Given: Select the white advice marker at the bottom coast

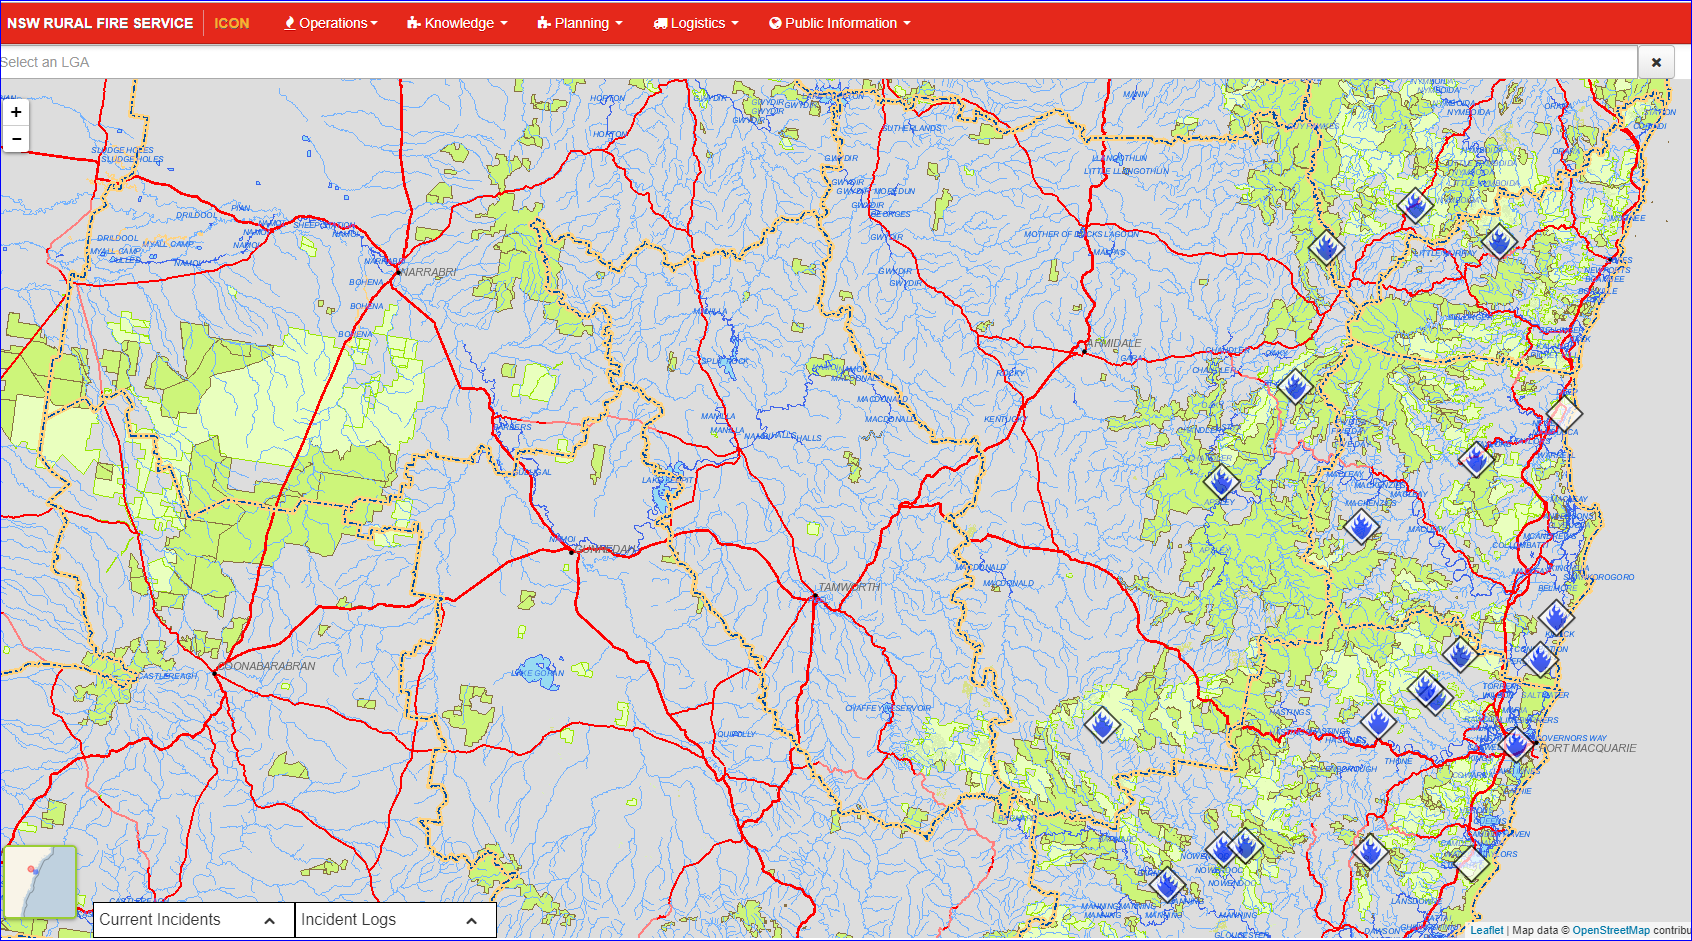Looking at the screenshot, I should tap(1471, 863).
